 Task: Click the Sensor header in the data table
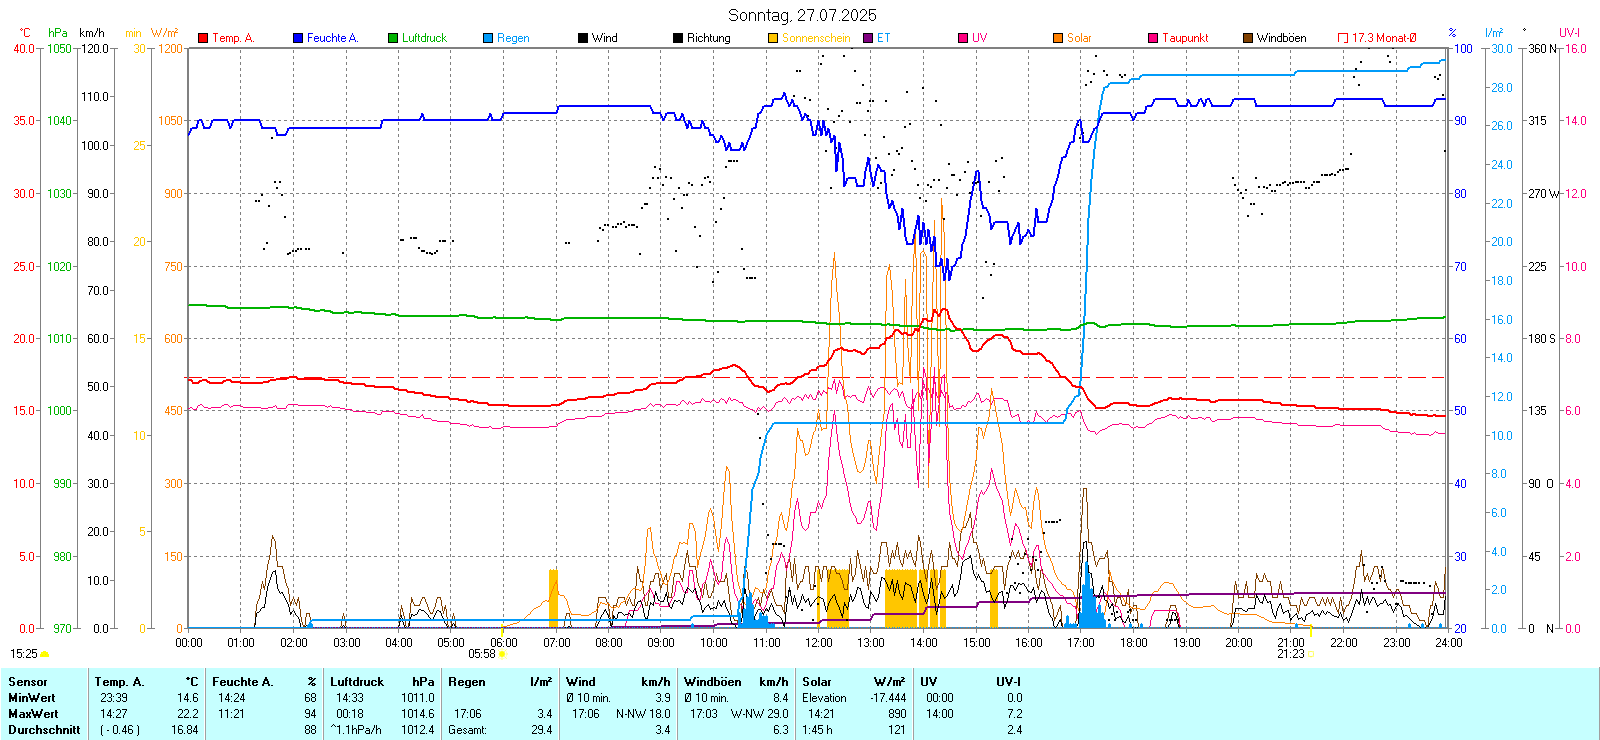[28, 682]
